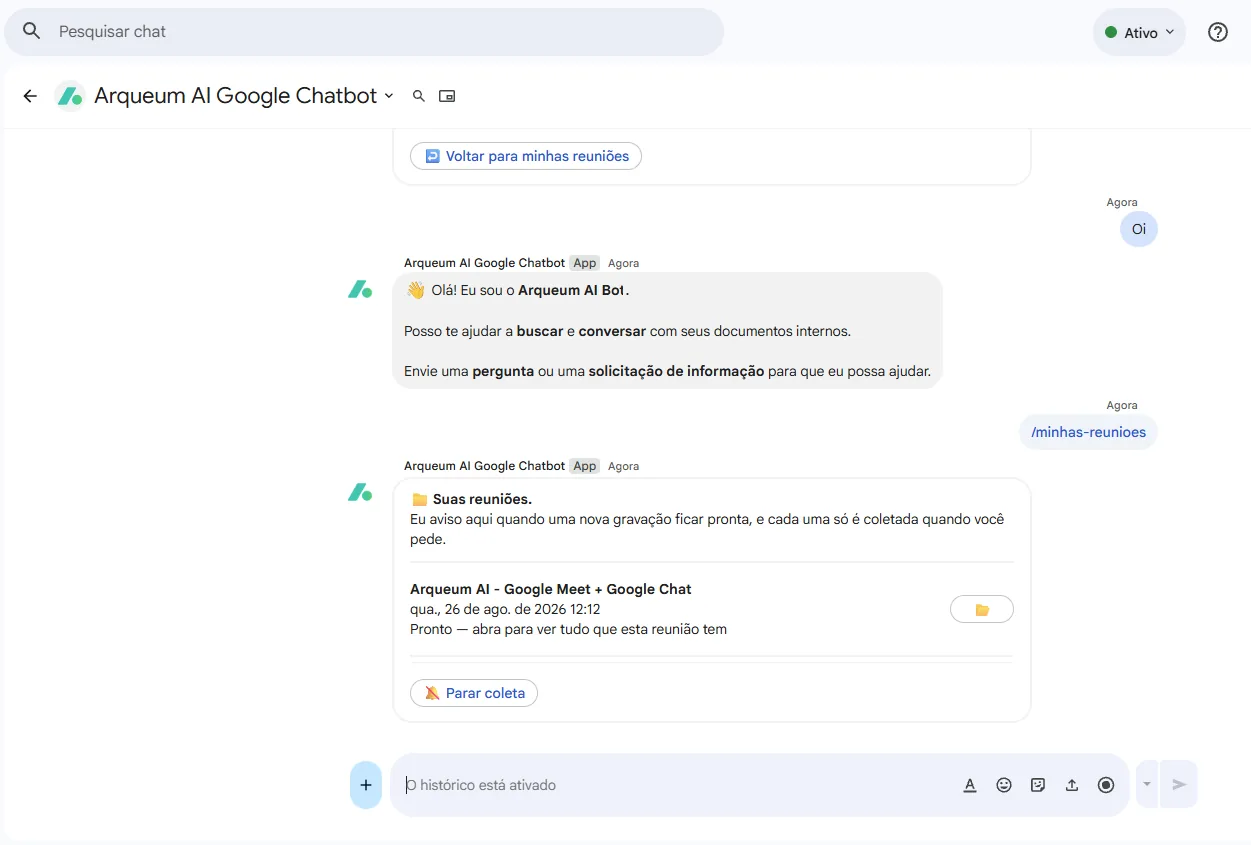The image size is (1251, 845).
Task: Click the upload file icon
Action: coord(1072,785)
